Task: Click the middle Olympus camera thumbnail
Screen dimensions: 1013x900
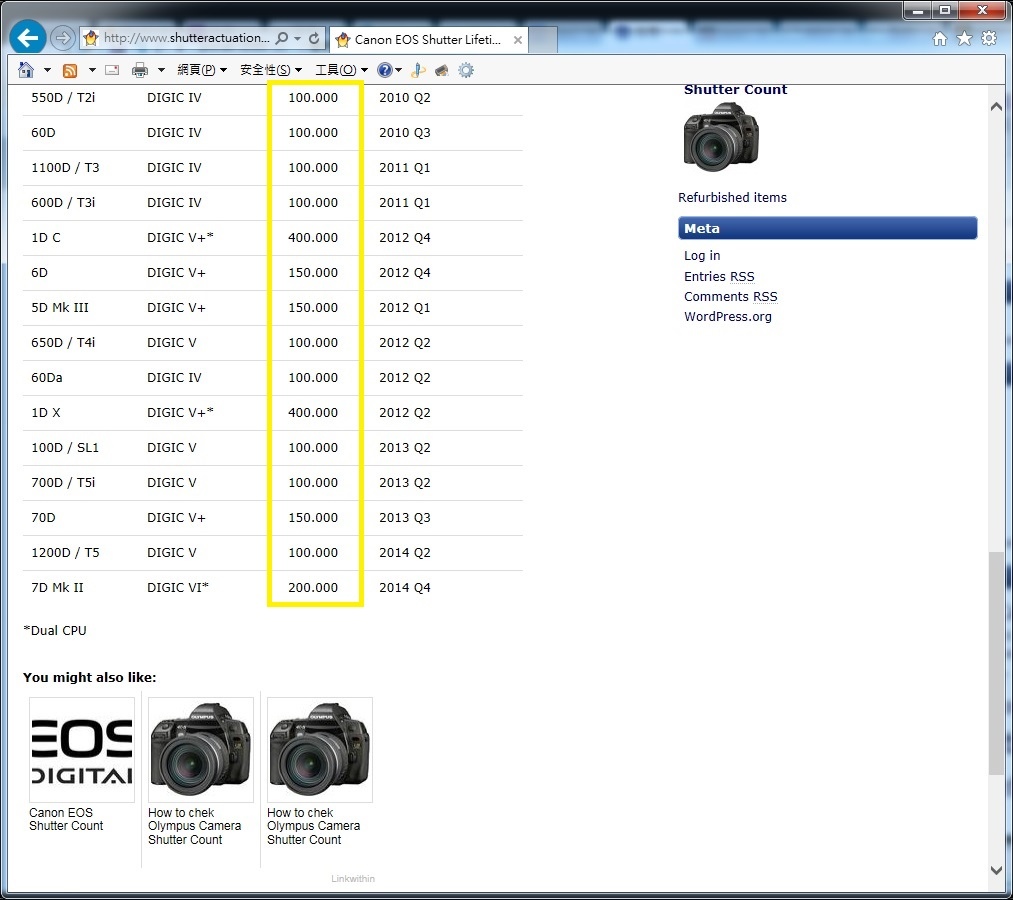Action: [x=201, y=749]
